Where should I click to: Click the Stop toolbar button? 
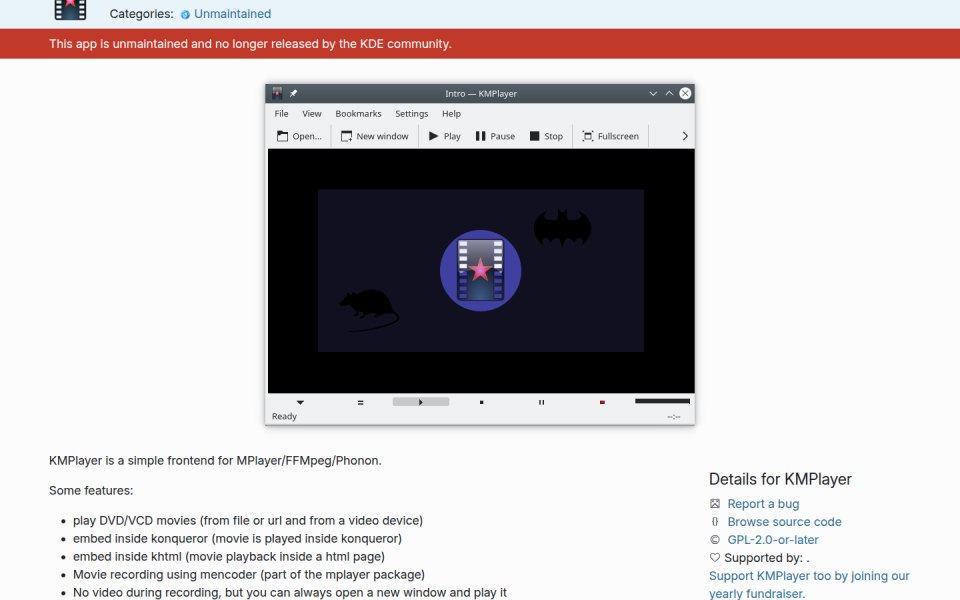coord(546,136)
